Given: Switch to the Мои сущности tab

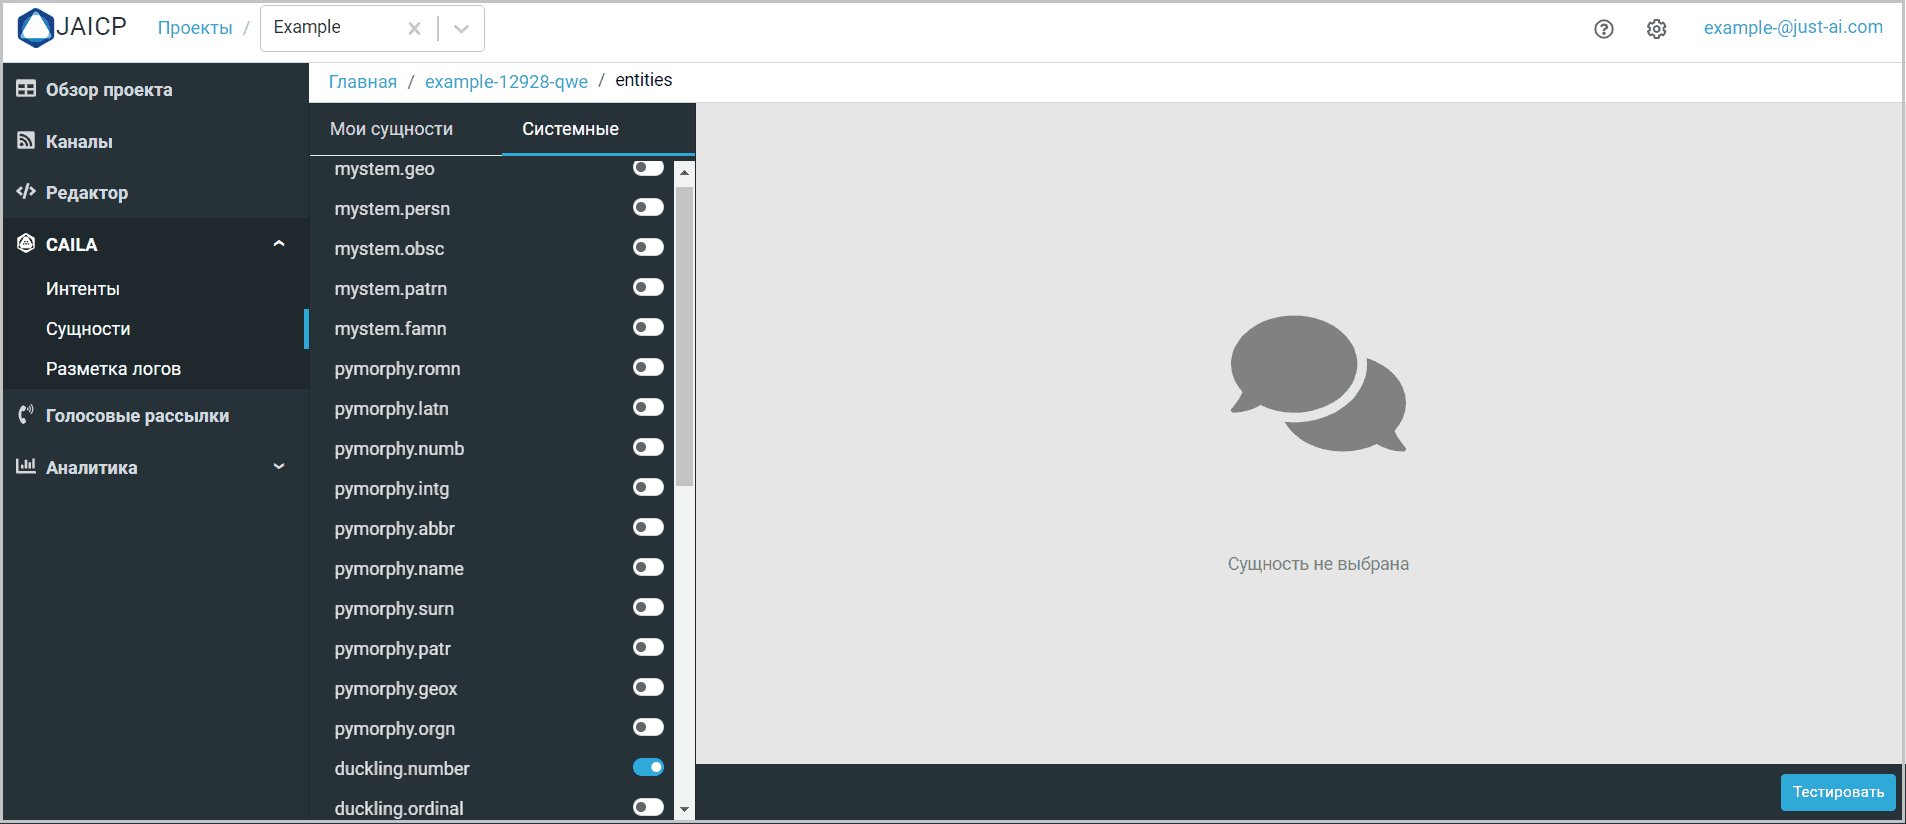Looking at the screenshot, I should pos(391,129).
